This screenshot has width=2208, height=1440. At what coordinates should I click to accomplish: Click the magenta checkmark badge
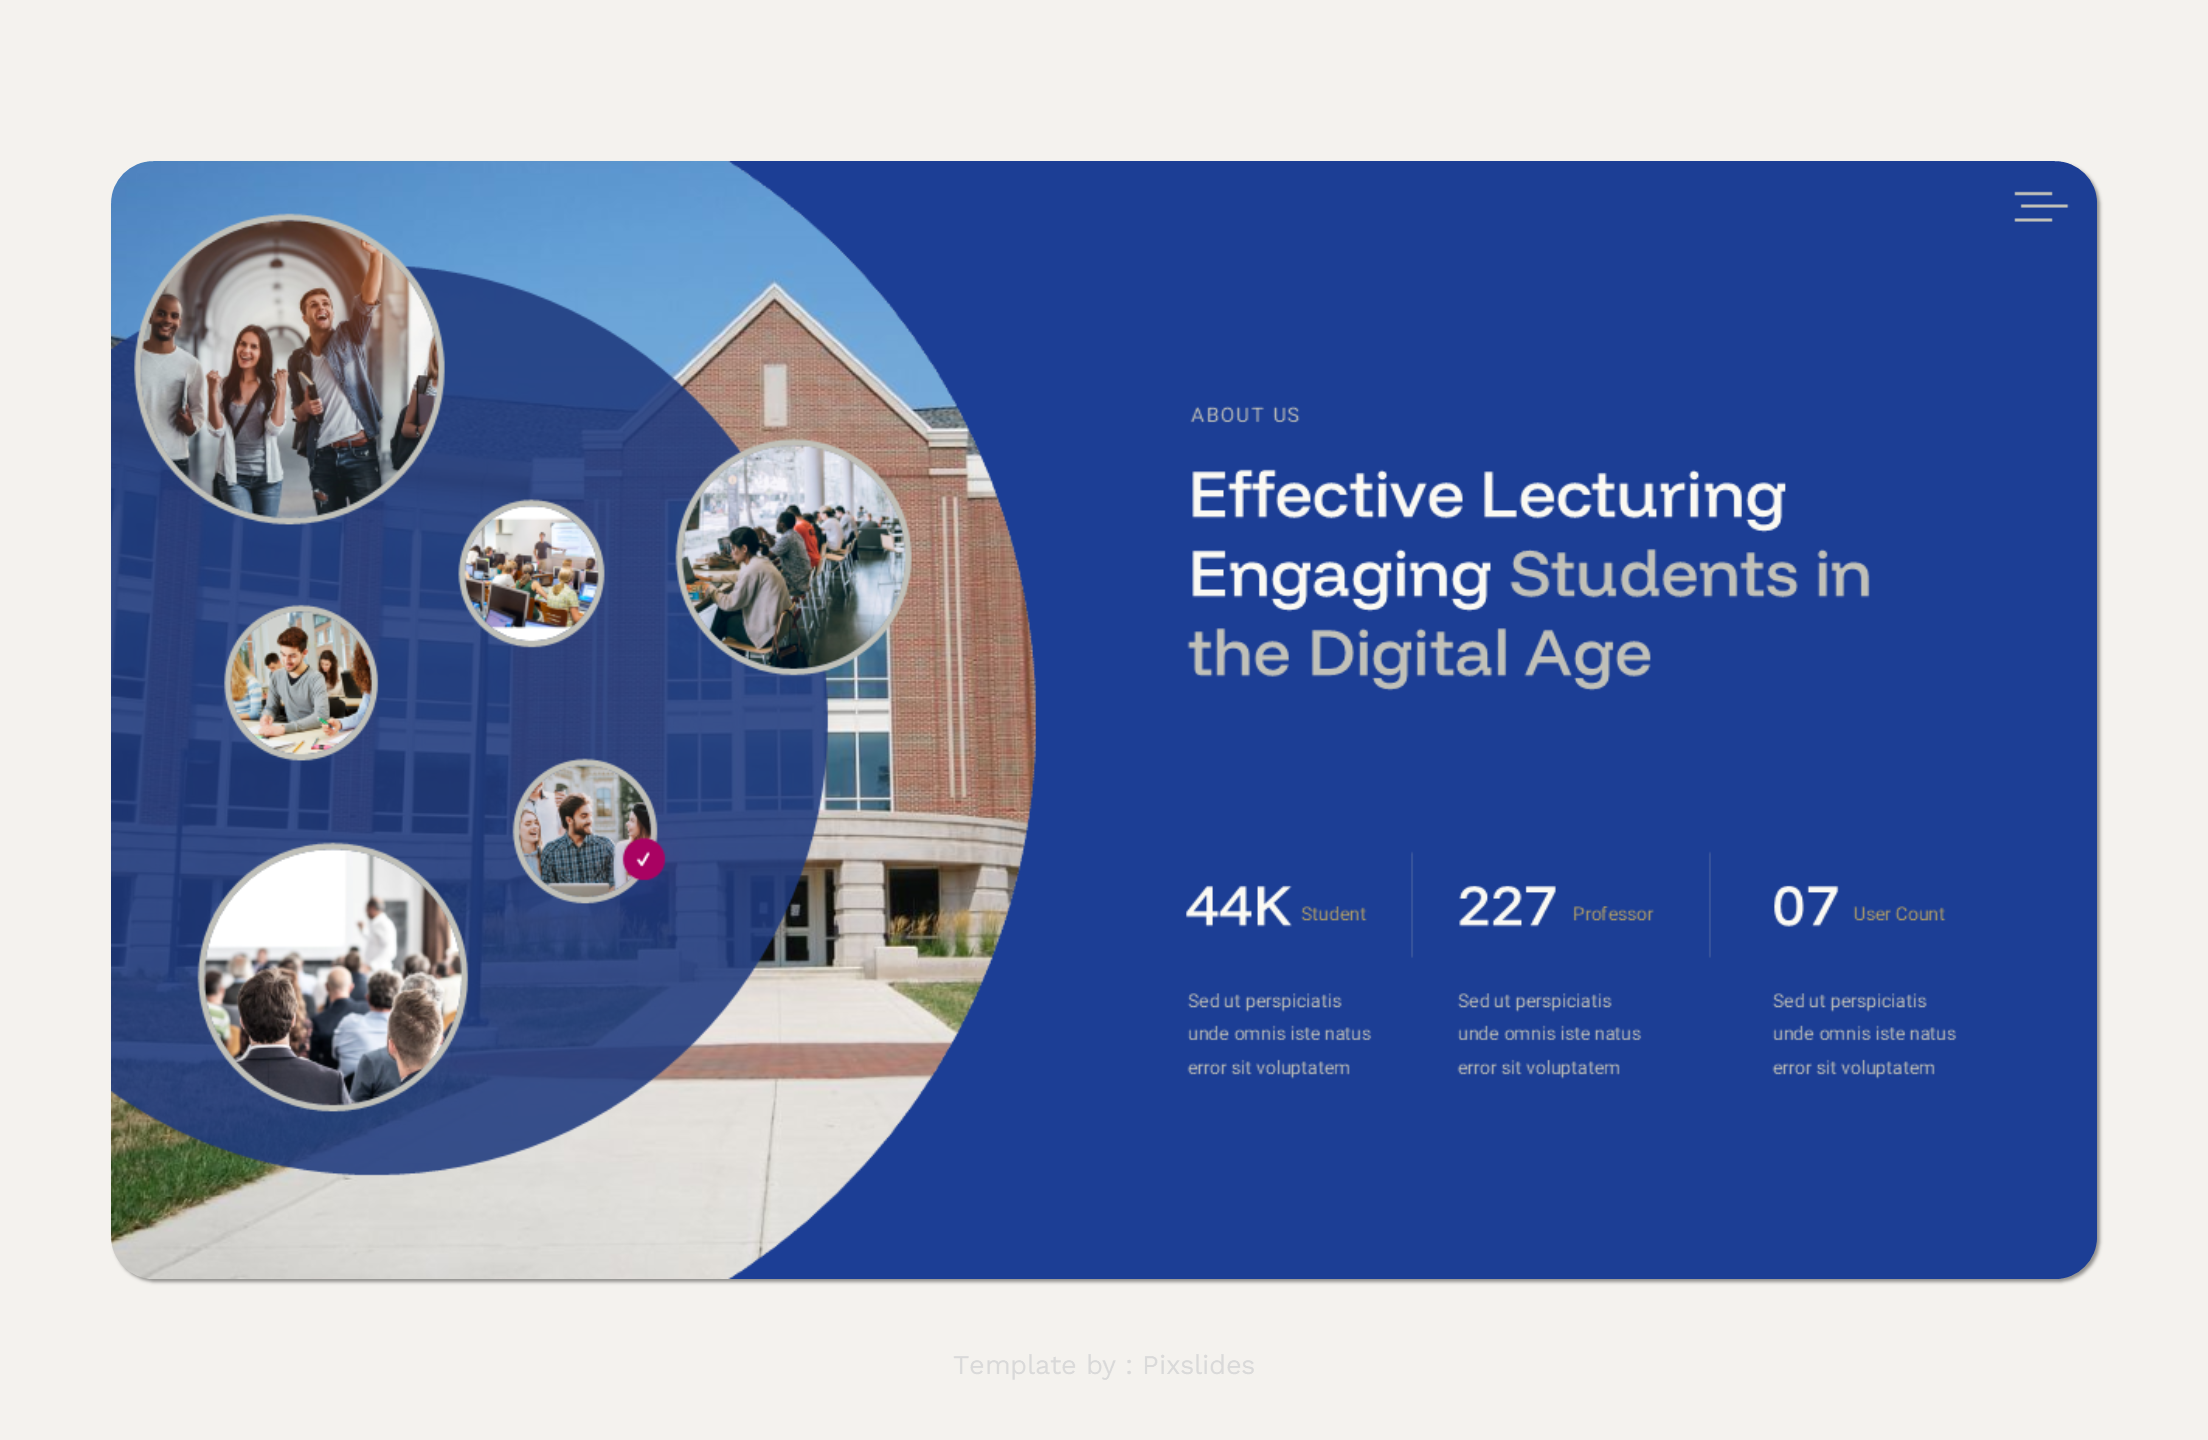point(644,859)
